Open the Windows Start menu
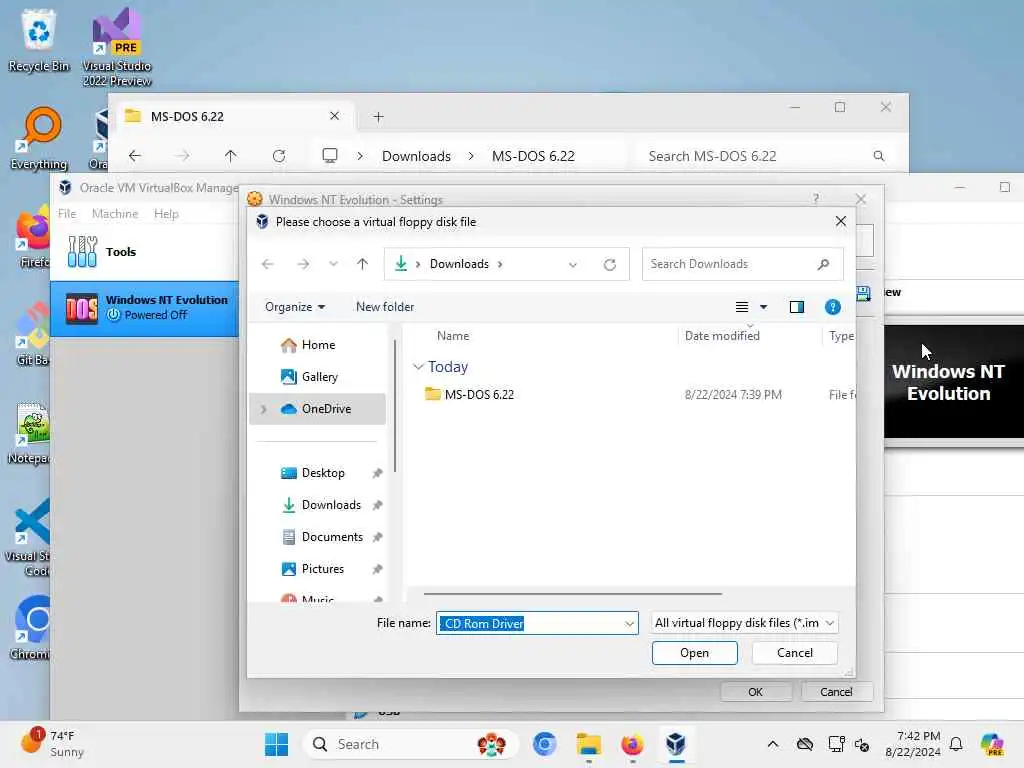1024x768 pixels. point(276,744)
